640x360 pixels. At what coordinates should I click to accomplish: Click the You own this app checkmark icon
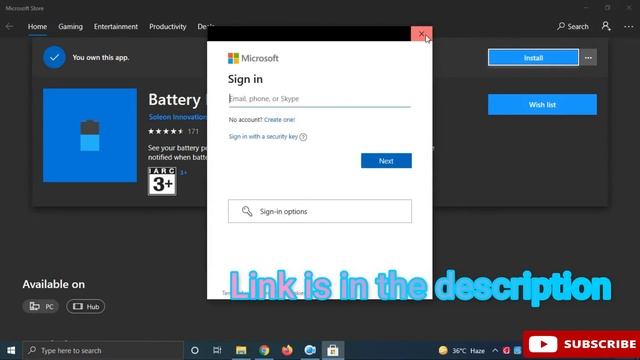click(x=54, y=58)
